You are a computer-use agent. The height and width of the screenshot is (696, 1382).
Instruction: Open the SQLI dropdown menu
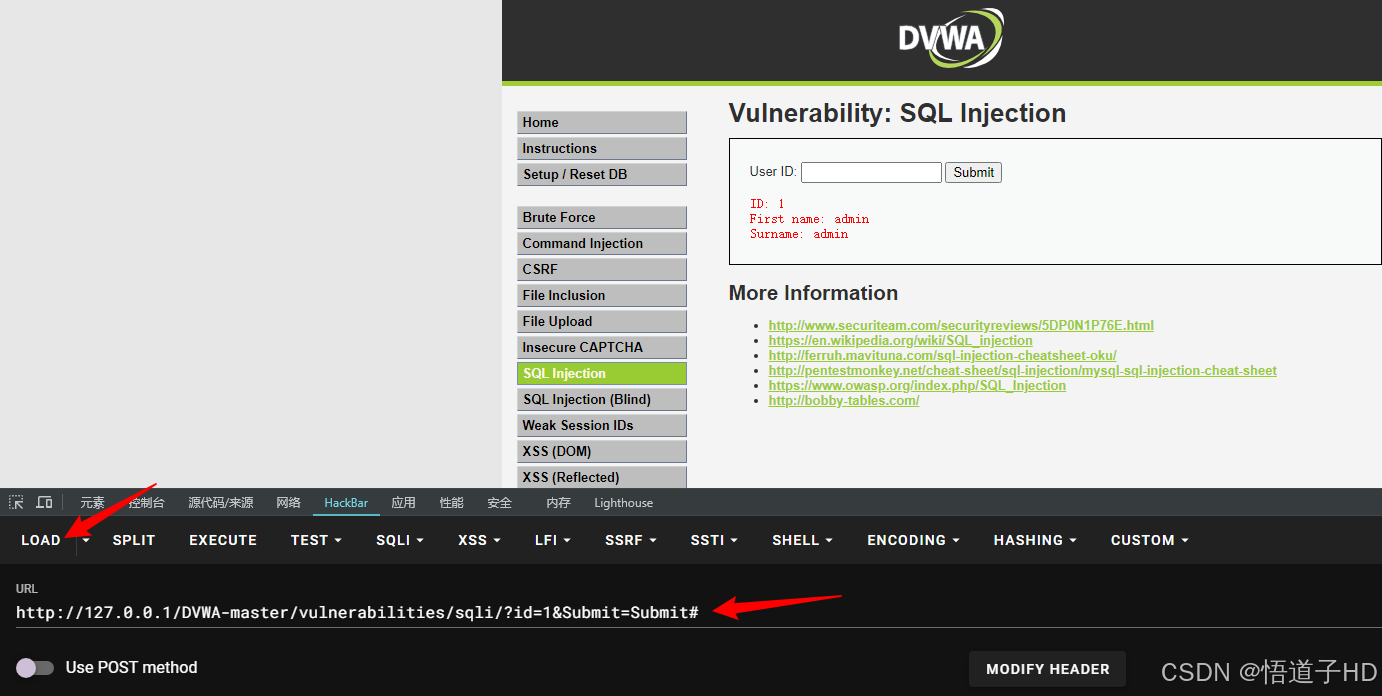(x=400, y=540)
